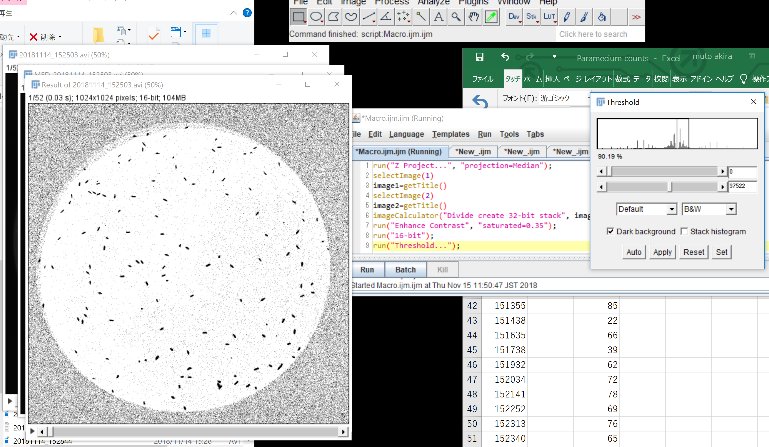This screenshot has width=769, height=447.
Task: Select the Hand scrolling tool
Action: pos(473,17)
